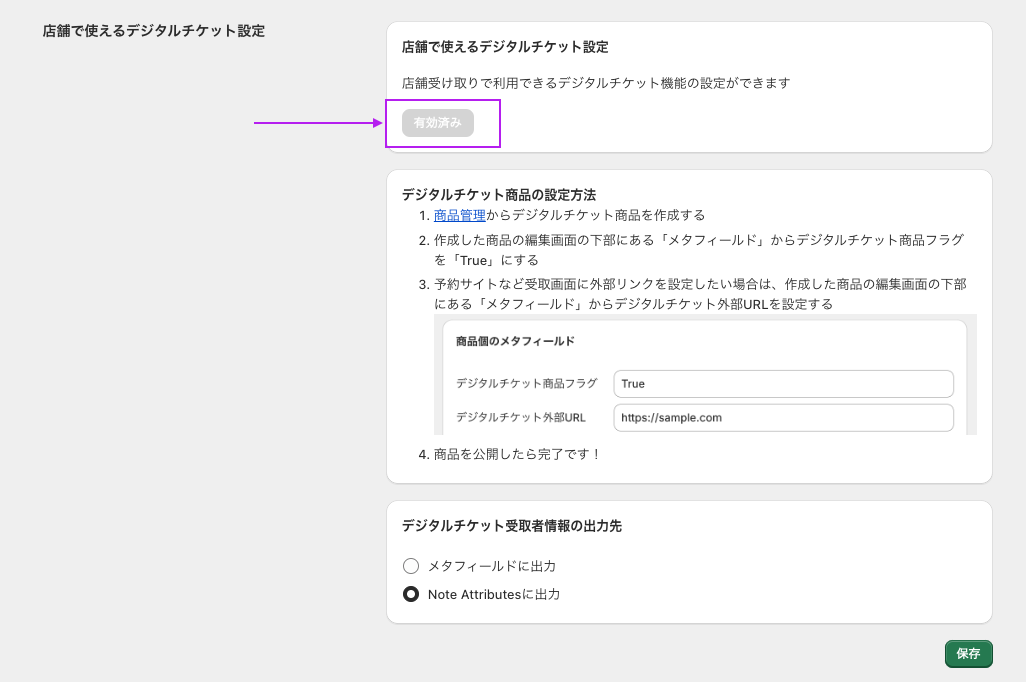The image size is (1026, 682).
Task: Click step 4 text 商品を公開したら完了です！
Action: [517, 454]
